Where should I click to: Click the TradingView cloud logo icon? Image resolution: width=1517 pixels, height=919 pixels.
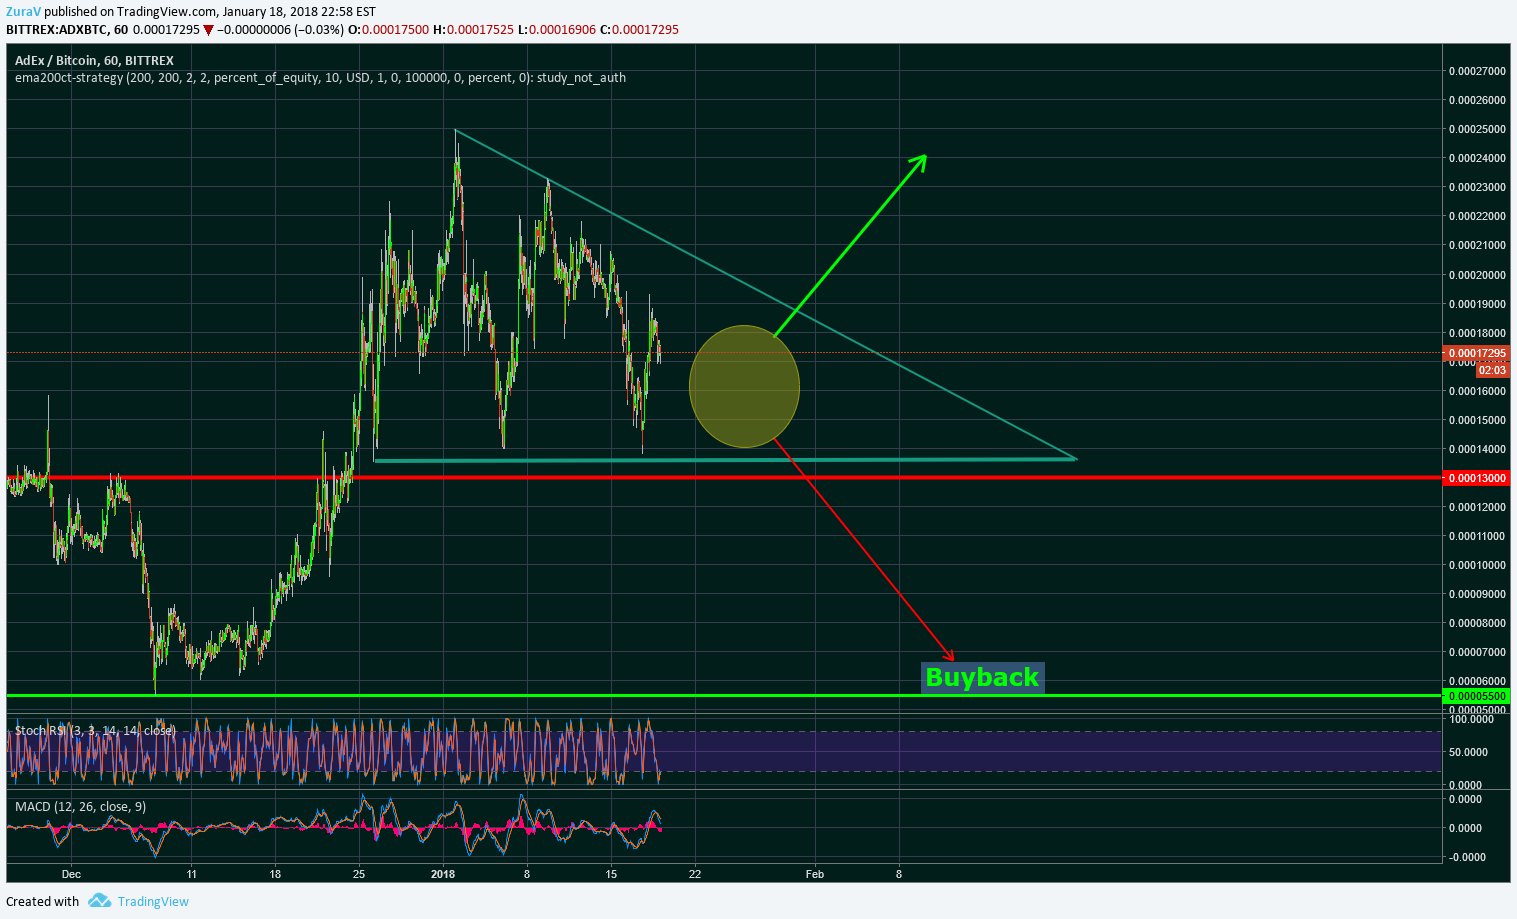pyautogui.click(x=99, y=901)
